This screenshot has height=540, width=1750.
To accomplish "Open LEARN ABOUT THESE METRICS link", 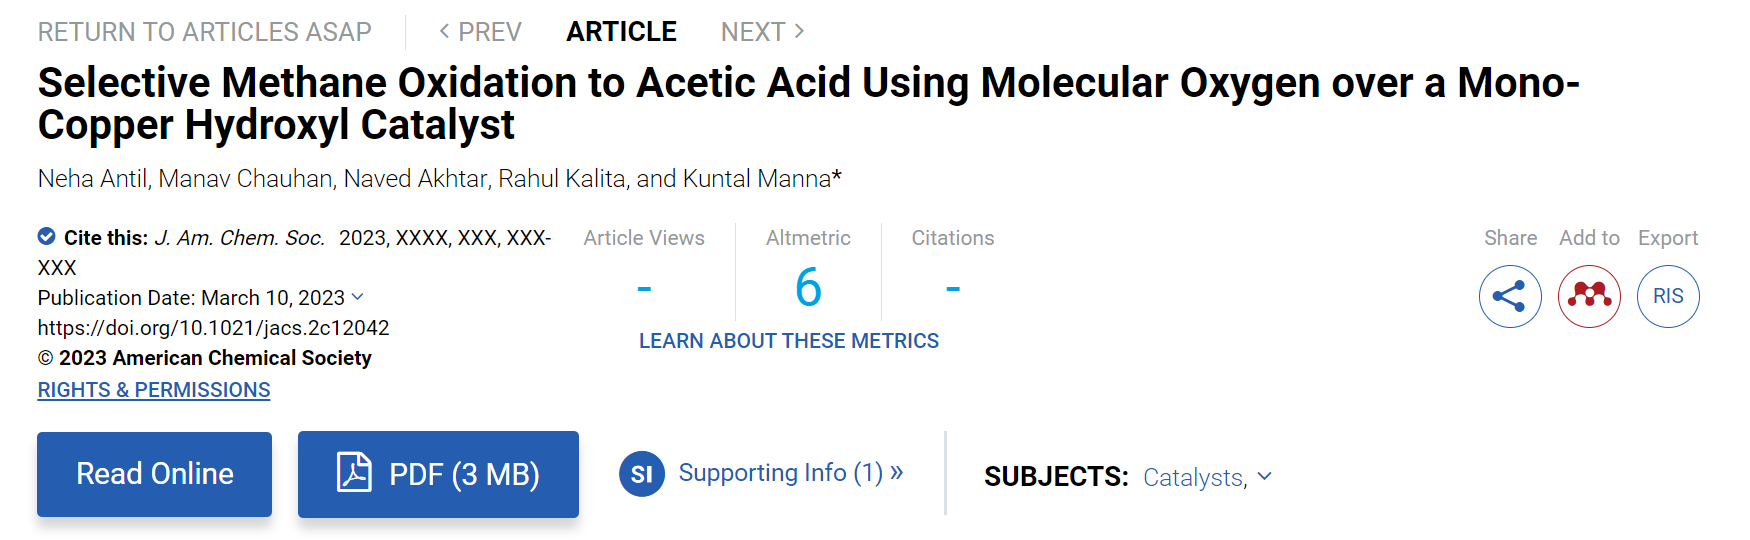I will (789, 341).
